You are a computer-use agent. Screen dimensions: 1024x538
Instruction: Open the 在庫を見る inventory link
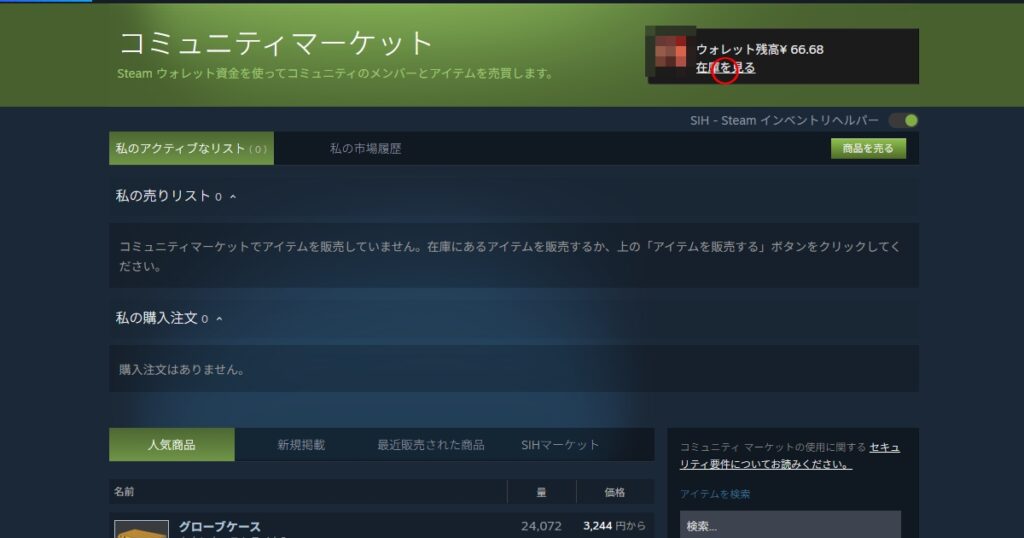725,68
